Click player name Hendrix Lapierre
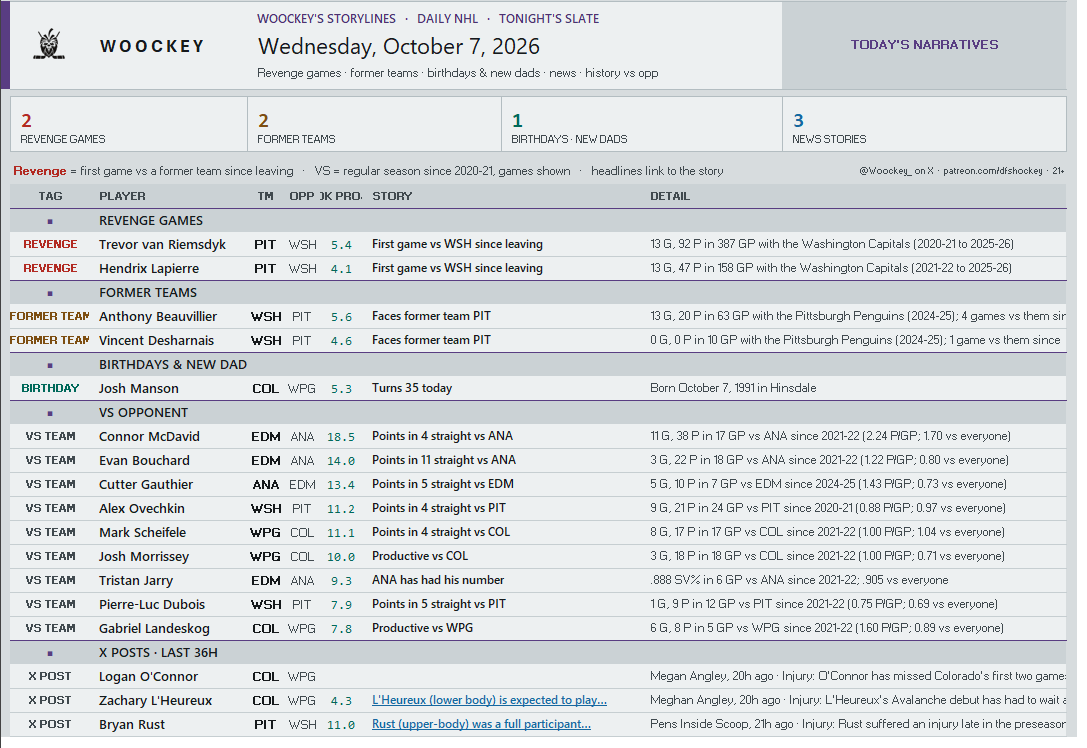Image resolution: width=1087 pixels, height=748 pixels. coord(149,268)
